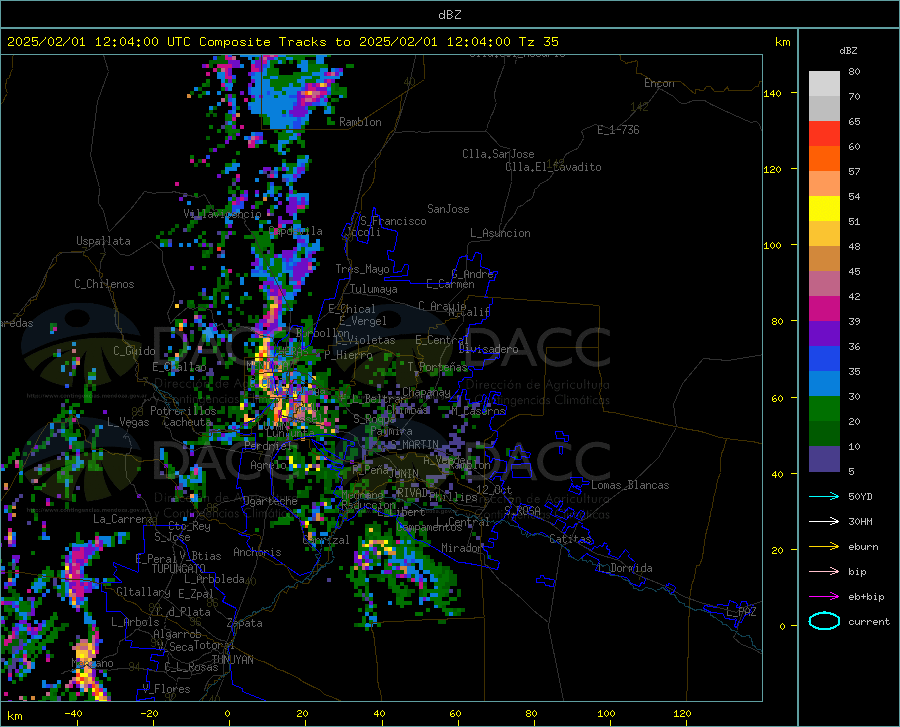The height and width of the screenshot is (727, 900).
Task: Click the 'Ramblon' label near the top
Action: click(x=360, y=122)
